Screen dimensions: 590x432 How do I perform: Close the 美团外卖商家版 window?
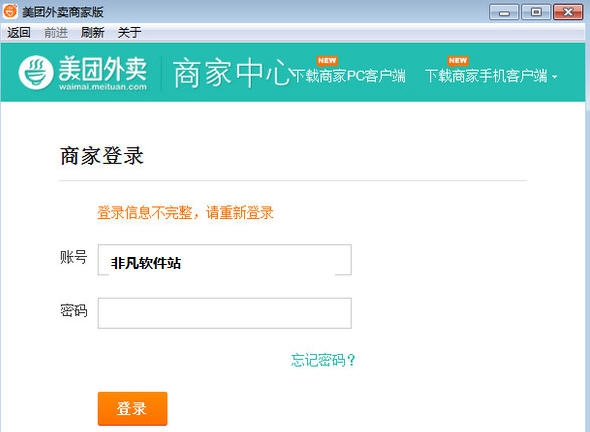[568, 12]
